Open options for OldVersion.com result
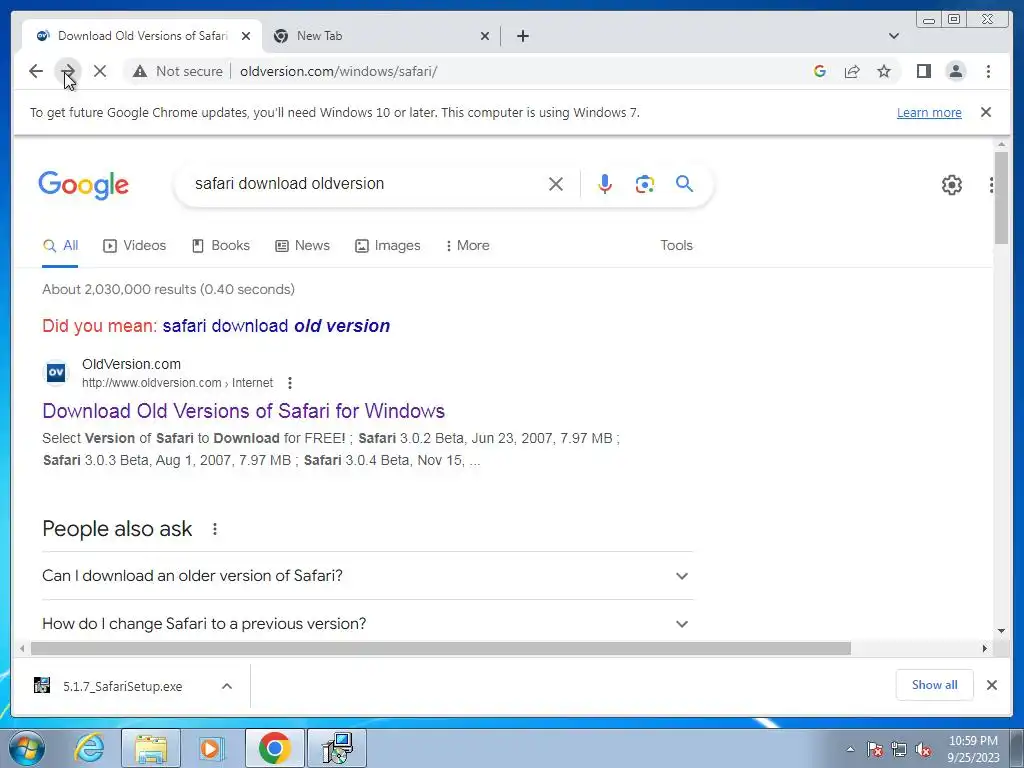The image size is (1024, 768). point(289,383)
